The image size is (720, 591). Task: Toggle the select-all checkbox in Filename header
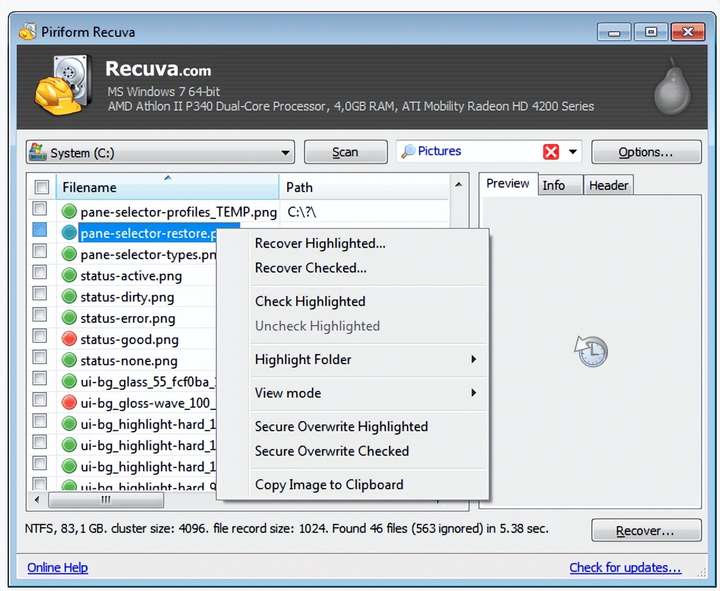point(42,187)
